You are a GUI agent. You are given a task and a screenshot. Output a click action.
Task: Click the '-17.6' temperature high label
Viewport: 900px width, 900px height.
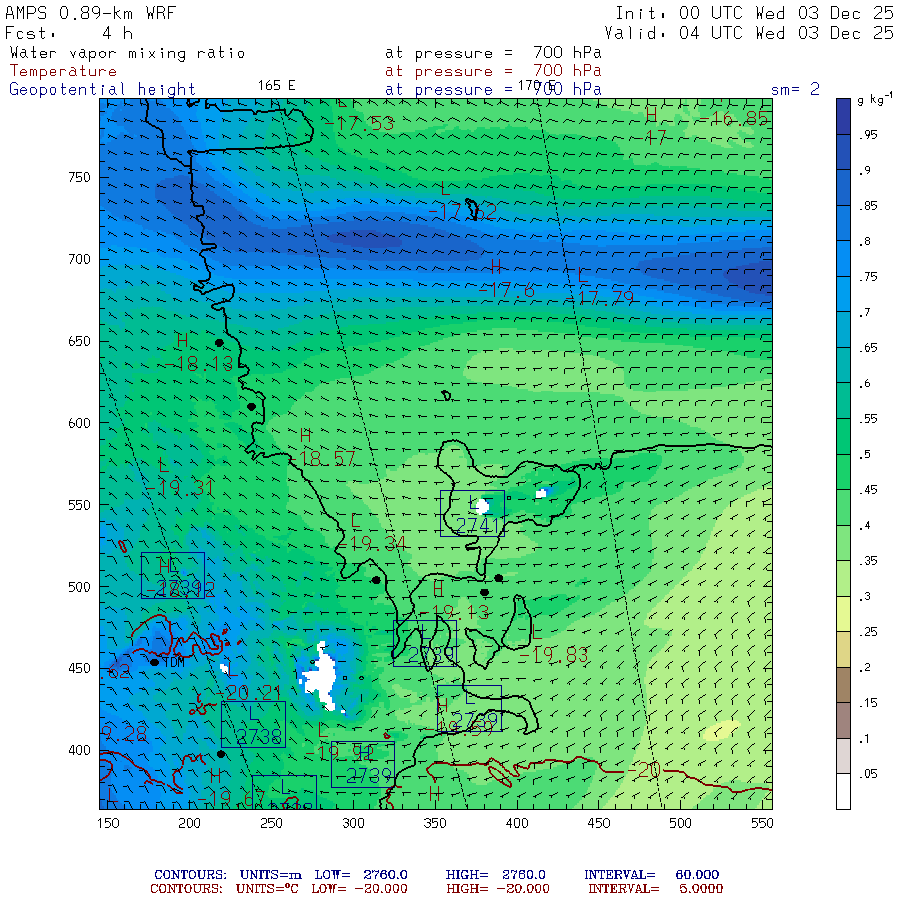point(507,291)
